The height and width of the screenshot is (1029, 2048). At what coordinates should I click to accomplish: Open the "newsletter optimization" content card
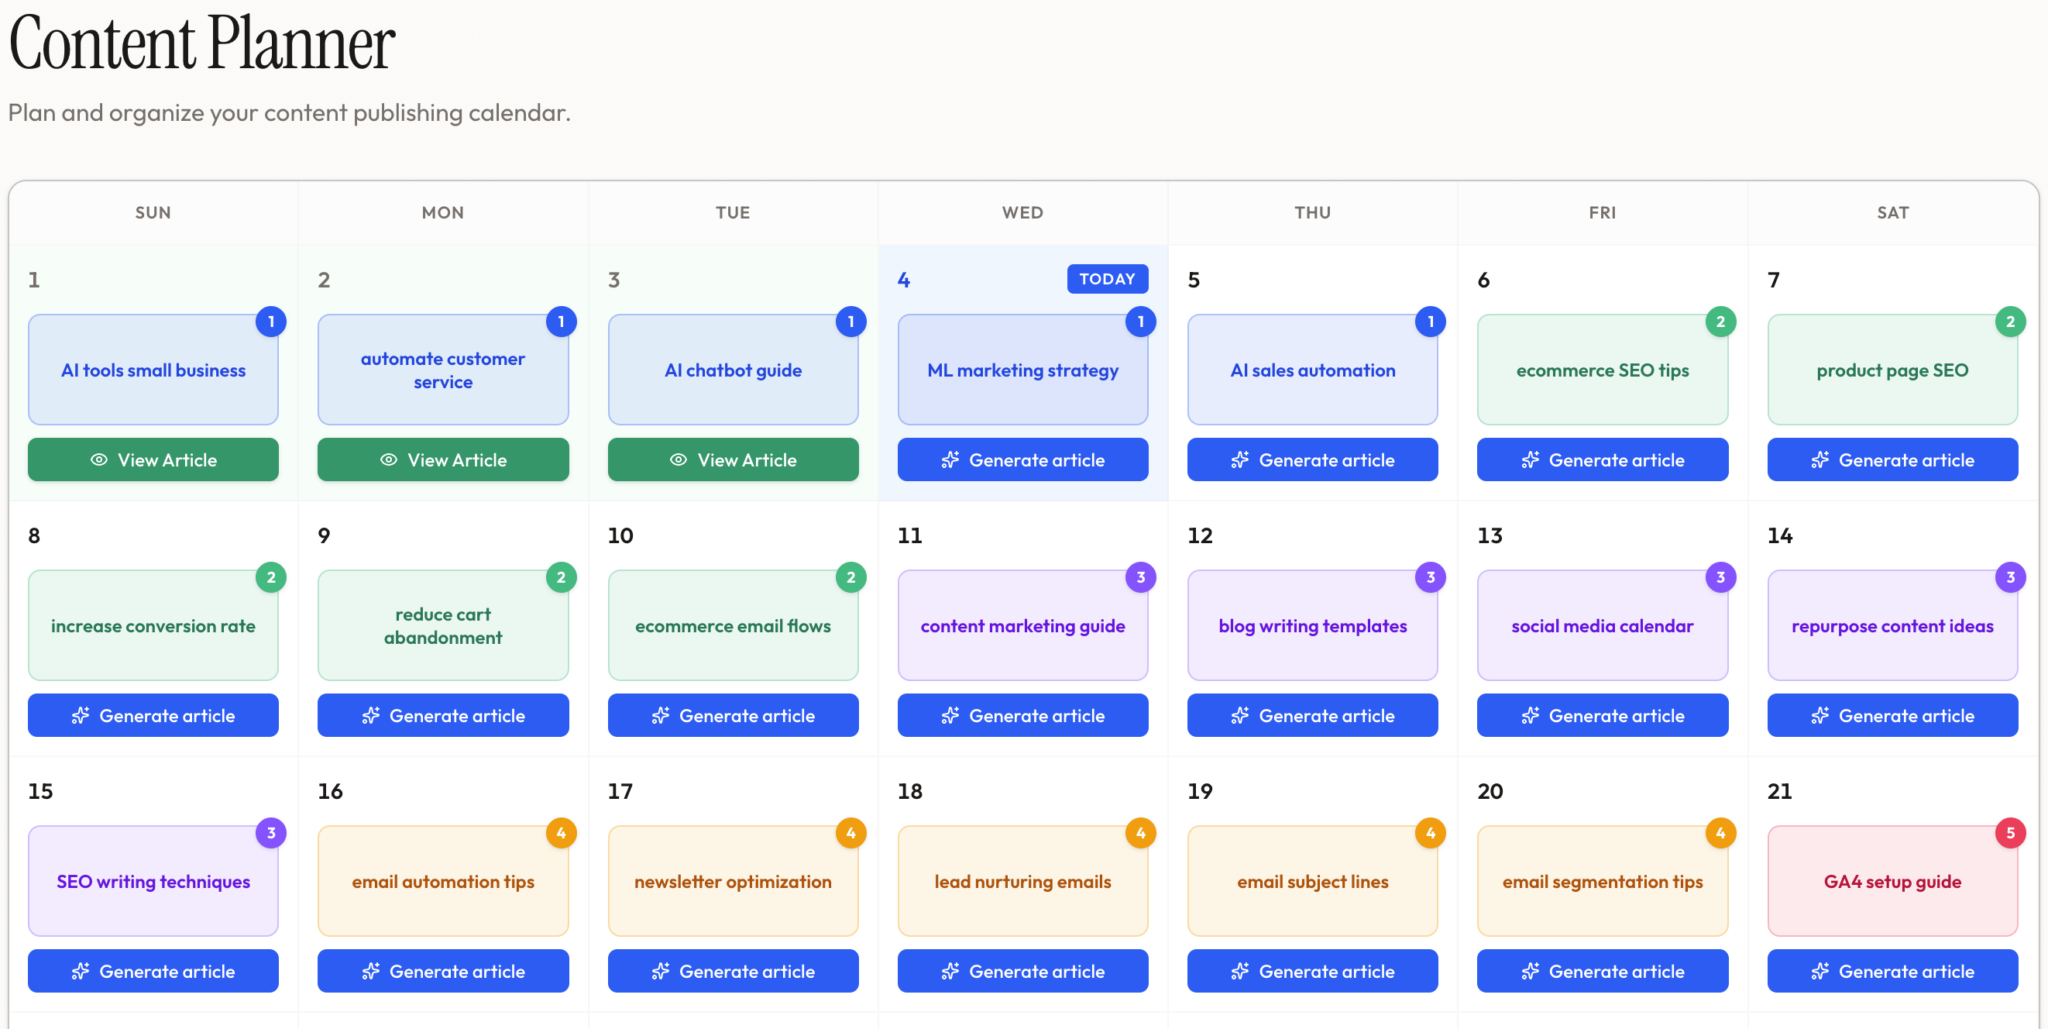point(733,881)
